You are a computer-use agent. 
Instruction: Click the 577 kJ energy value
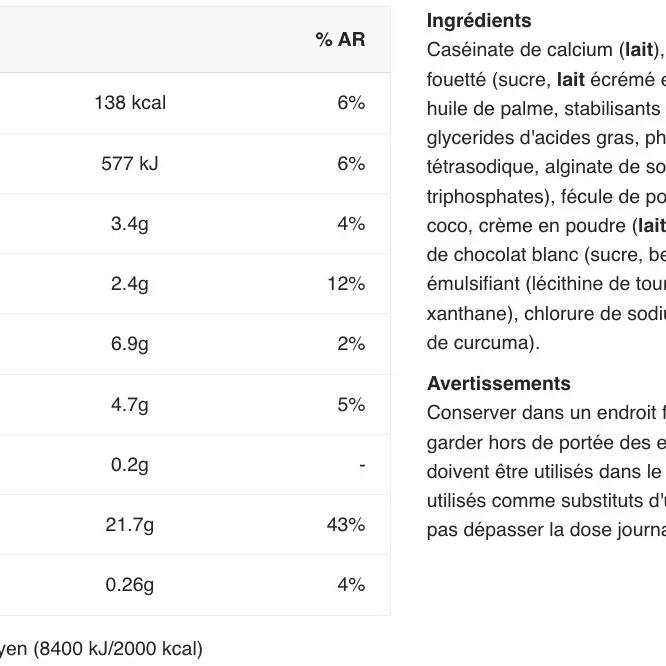click(130, 164)
